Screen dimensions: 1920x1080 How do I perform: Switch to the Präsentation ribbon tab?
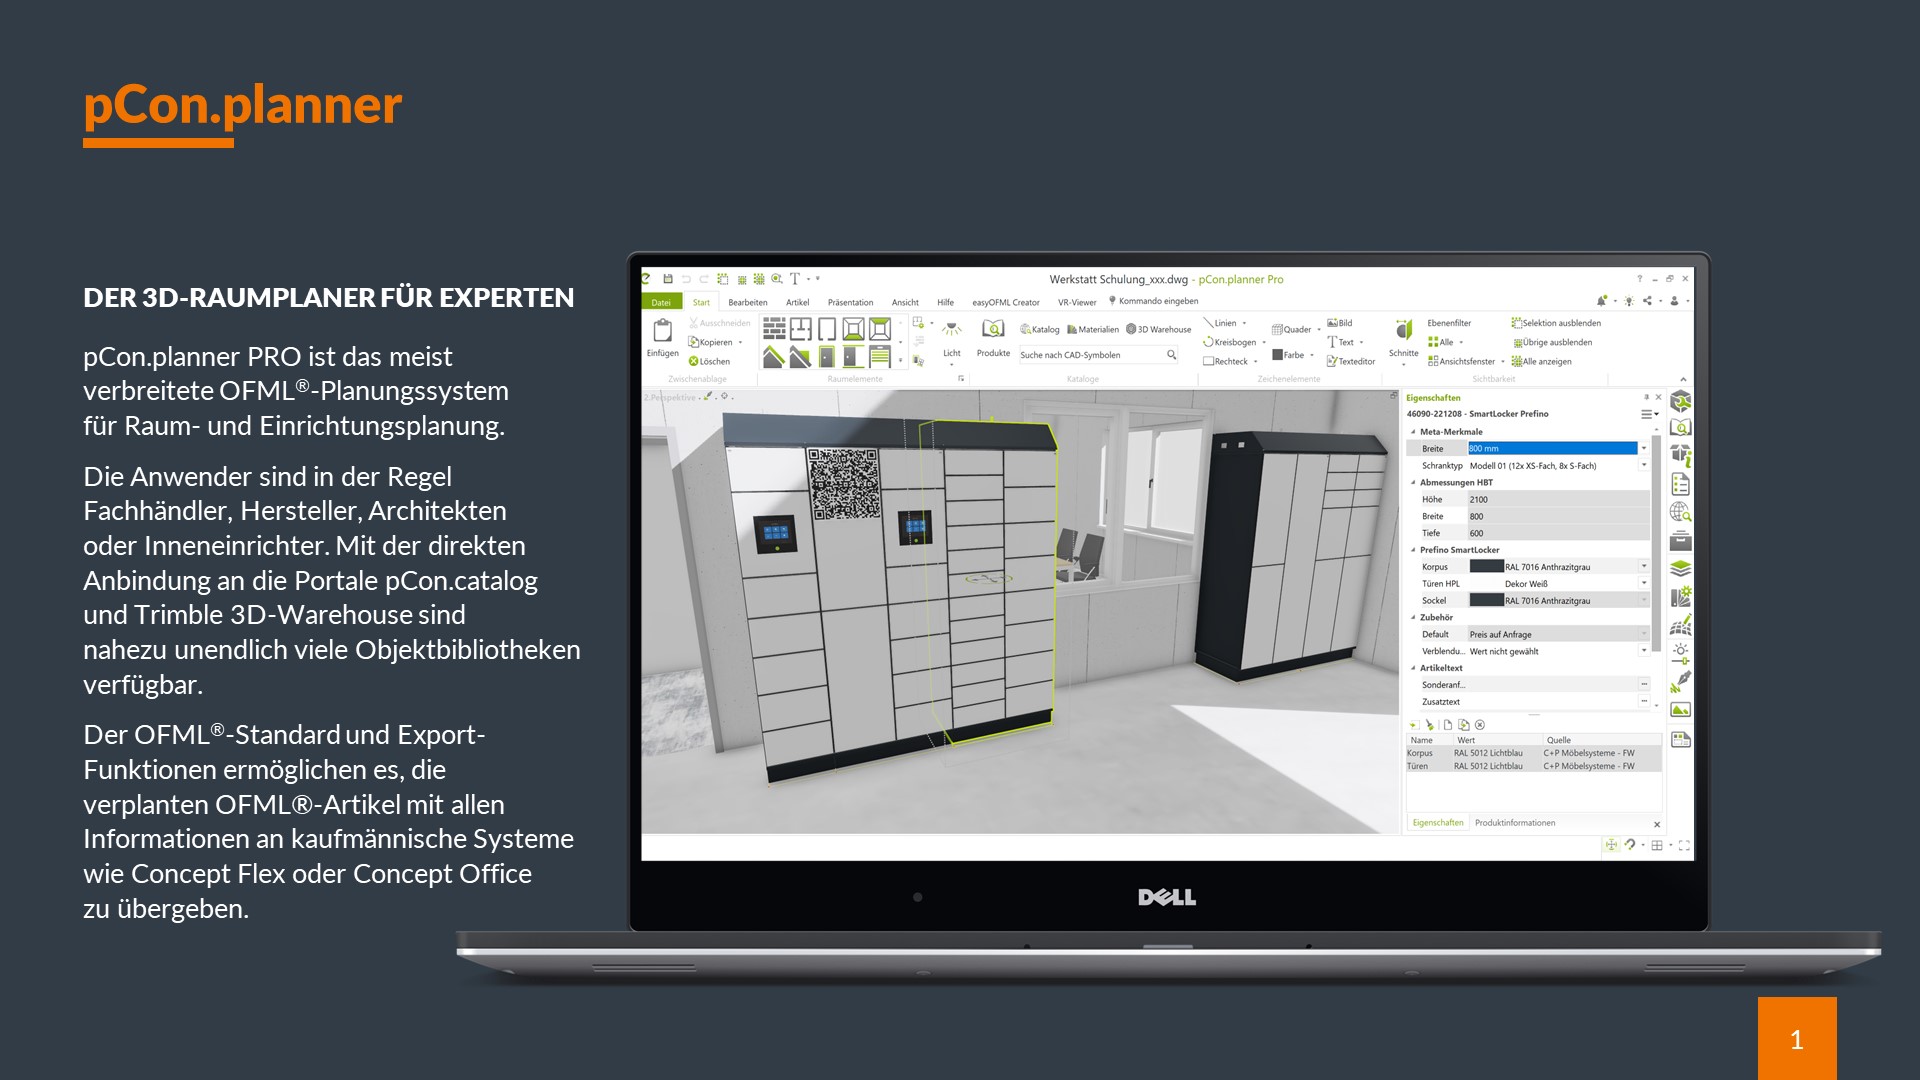point(850,302)
